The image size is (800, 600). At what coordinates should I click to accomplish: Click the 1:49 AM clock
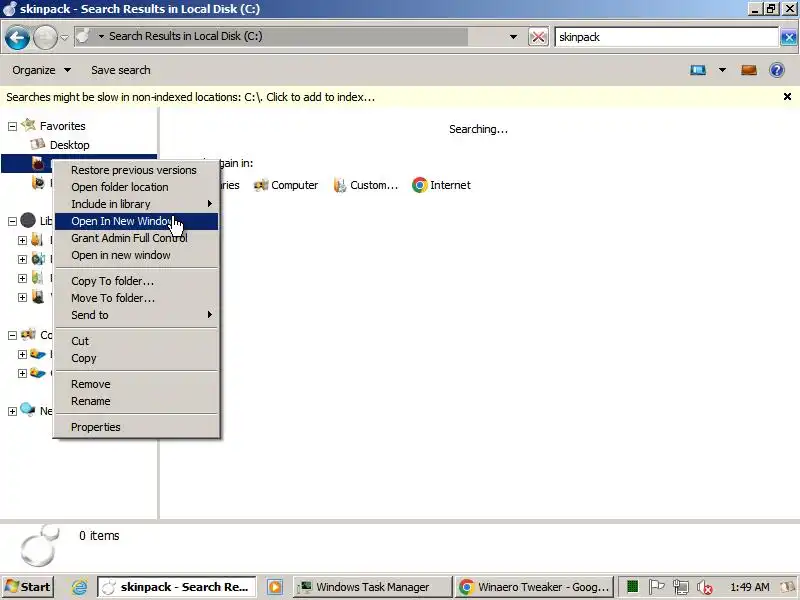tap(749, 587)
